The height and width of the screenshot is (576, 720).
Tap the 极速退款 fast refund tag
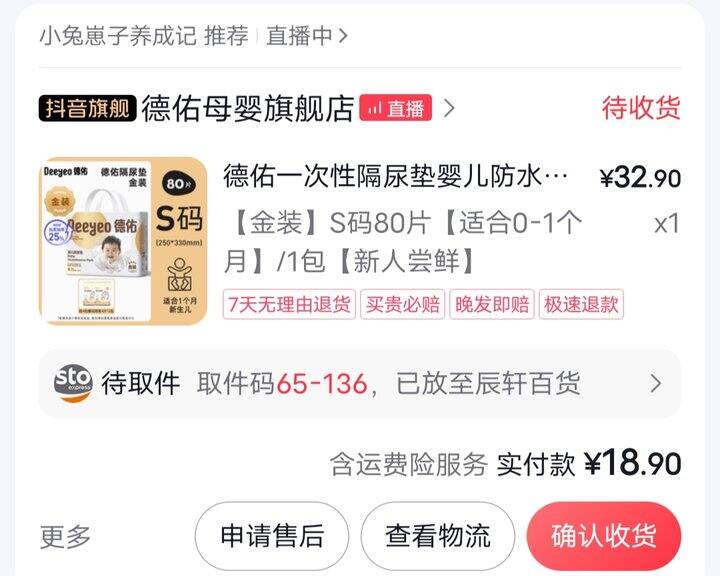click(x=581, y=304)
